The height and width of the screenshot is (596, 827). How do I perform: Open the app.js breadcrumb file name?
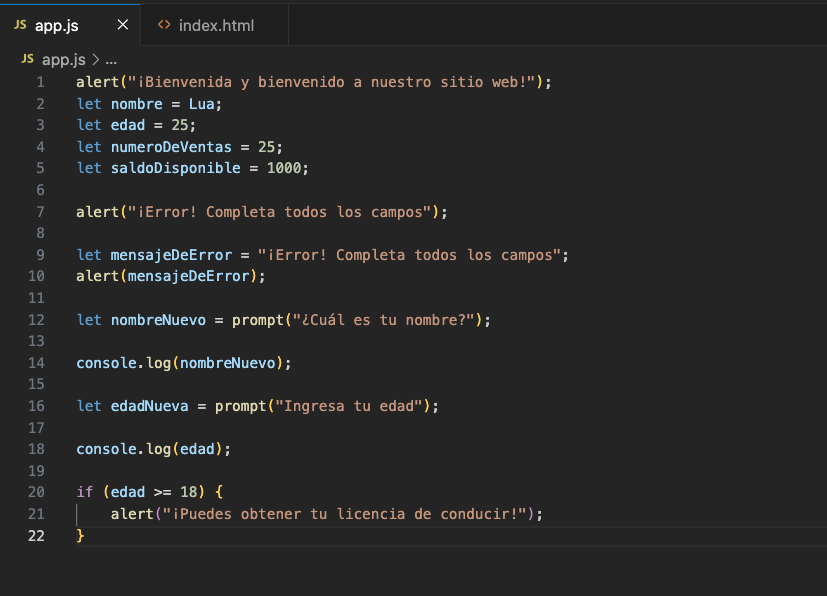tap(64, 60)
